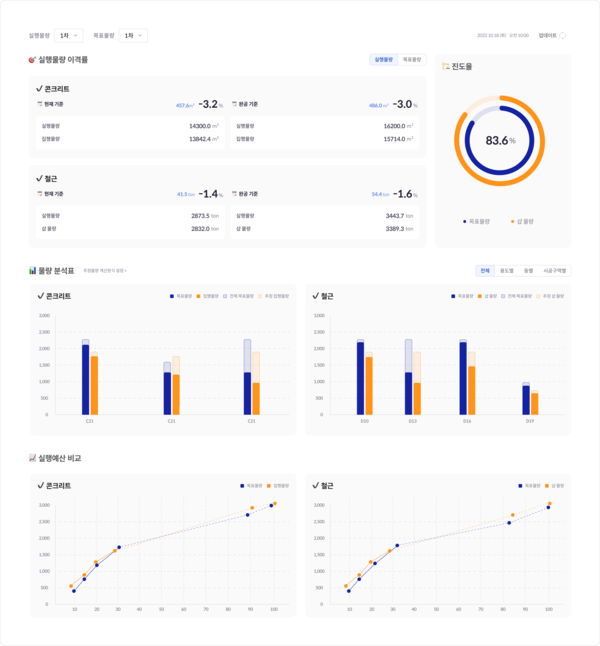Click the target icon beside 실행물량 이격률

(33, 60)
